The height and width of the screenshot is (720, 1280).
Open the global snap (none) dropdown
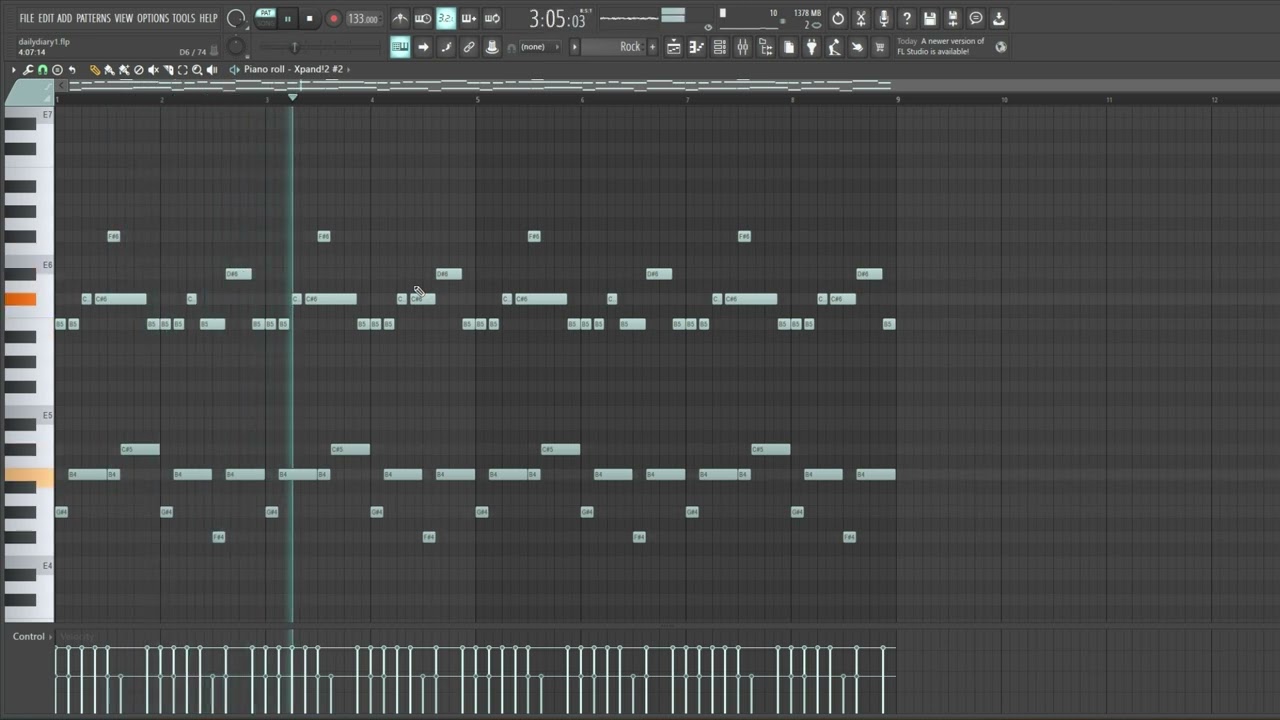538,47
